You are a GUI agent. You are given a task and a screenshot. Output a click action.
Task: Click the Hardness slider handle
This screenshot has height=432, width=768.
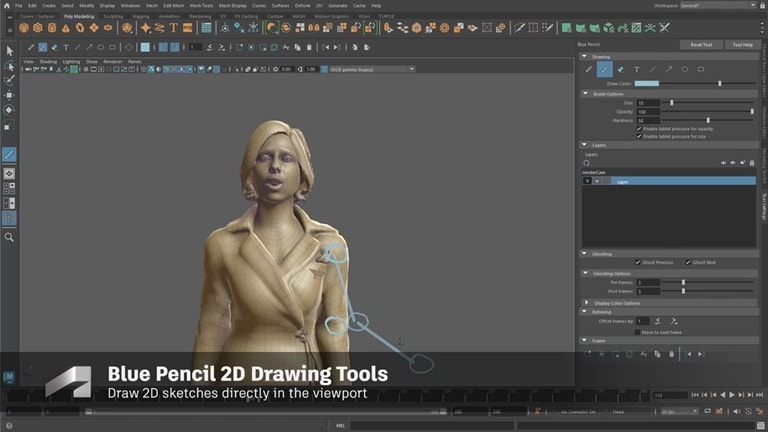[708, 120]
